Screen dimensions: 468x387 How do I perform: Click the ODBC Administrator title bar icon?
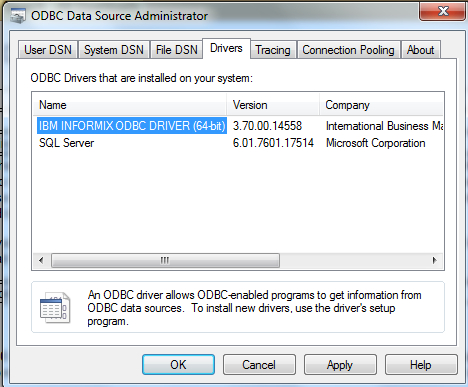click(x=18, y=16)
